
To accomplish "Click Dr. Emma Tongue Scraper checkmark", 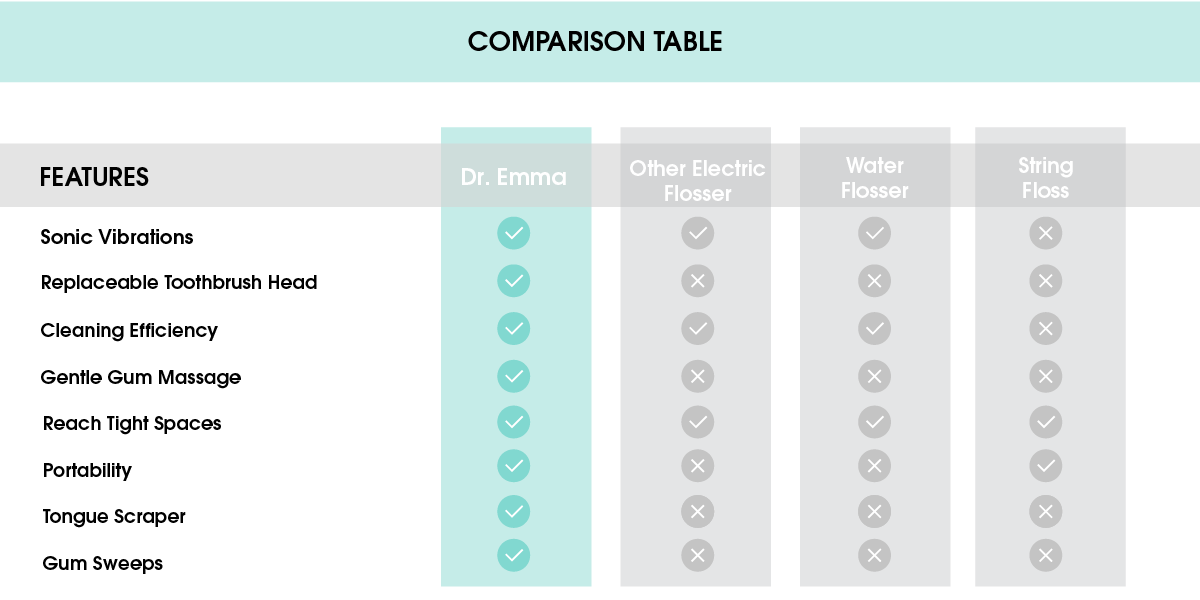I will point(514,512).
